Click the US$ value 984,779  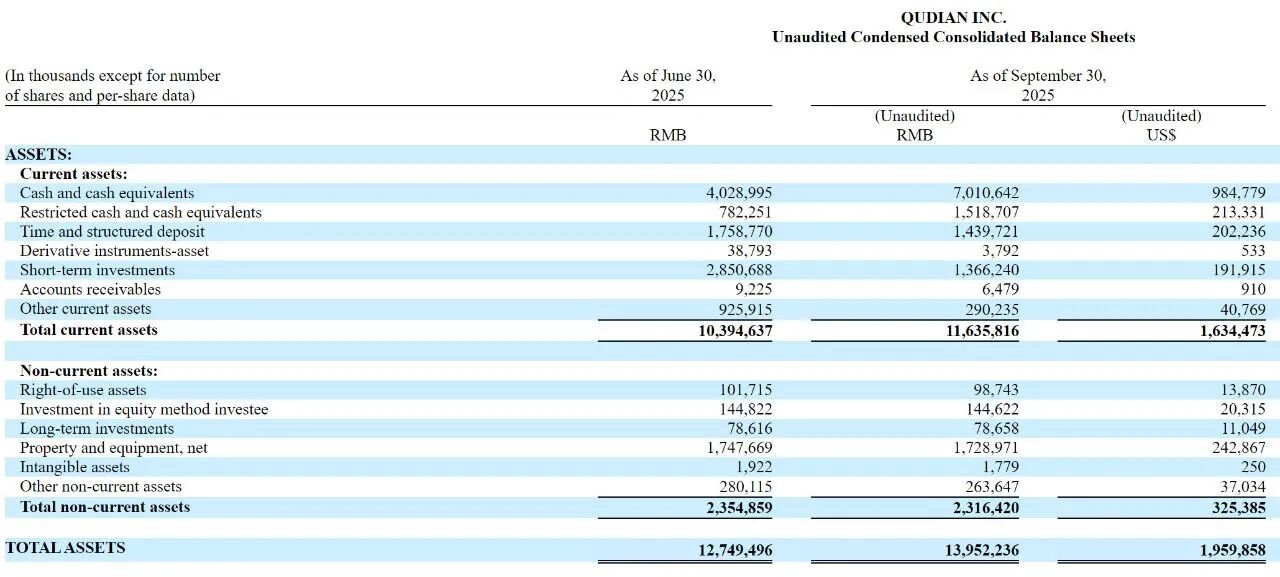pyautogui.click(x=1238, y=193)
